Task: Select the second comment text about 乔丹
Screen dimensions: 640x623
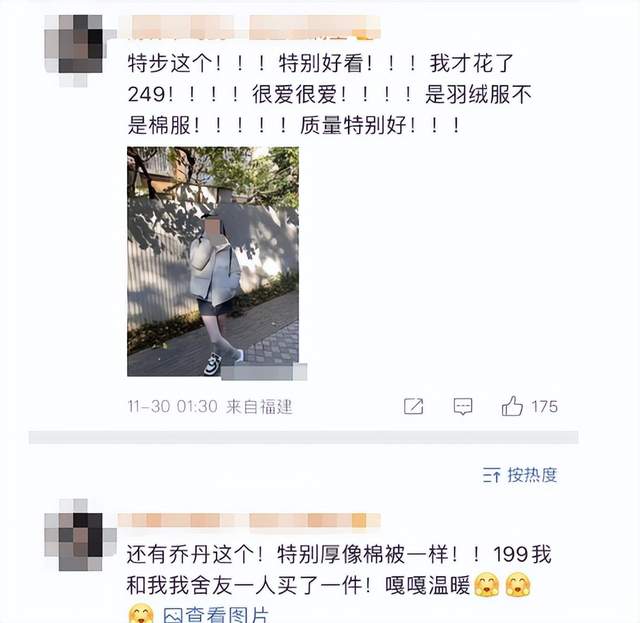Action: coord(339,570)
